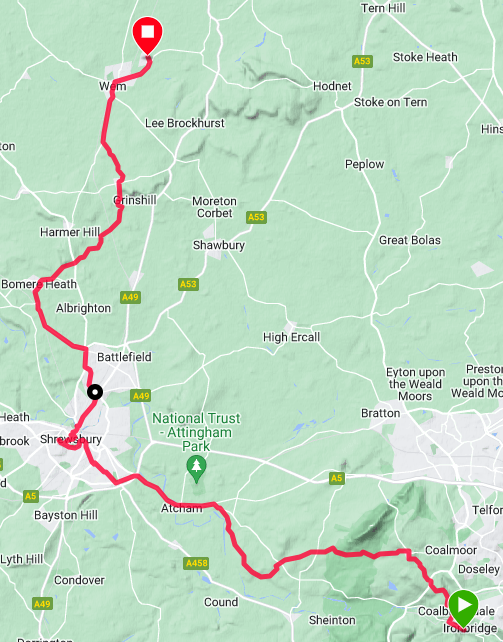Click the A53 shield near Moreton Corbet
This screenshot has width=503, height=642.
256,217
